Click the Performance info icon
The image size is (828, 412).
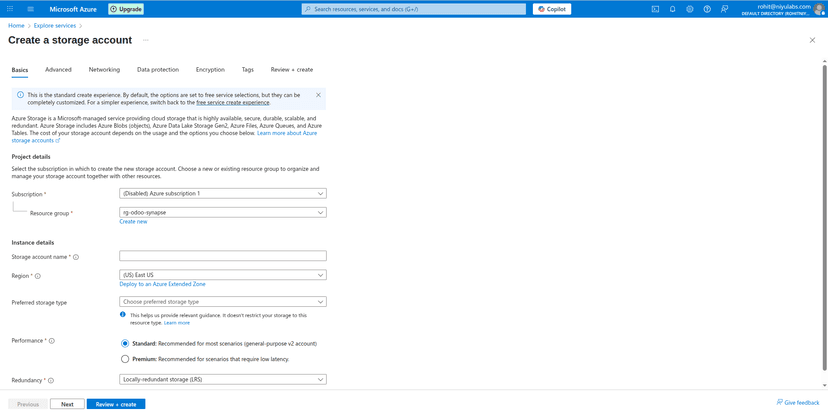tap(52, 341)
